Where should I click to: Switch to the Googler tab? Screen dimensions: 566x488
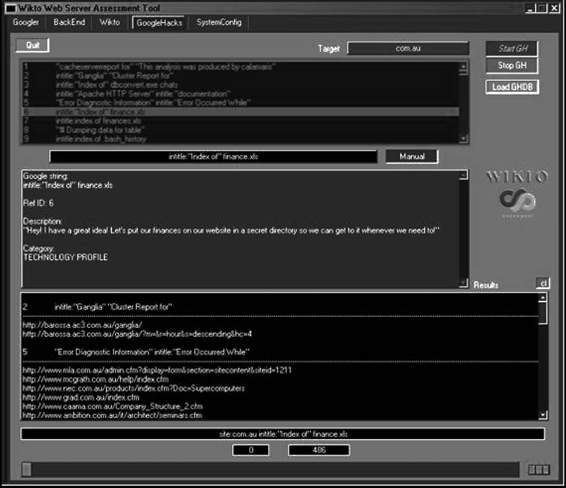point(26,22)
